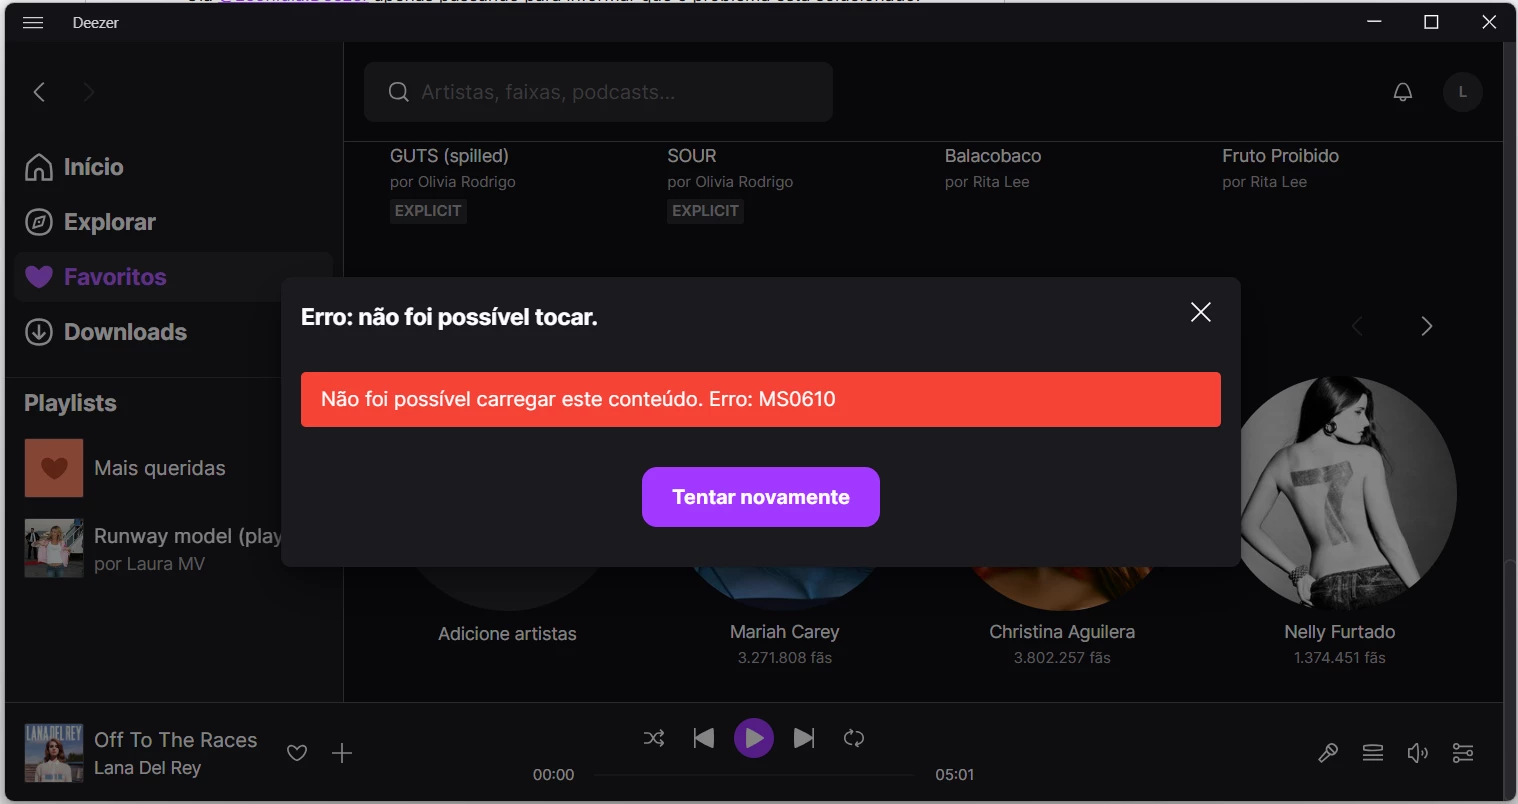1518x804 pixels.
Task: Open Lana Del Rey artist in player
Action: [x=148, y=768]
